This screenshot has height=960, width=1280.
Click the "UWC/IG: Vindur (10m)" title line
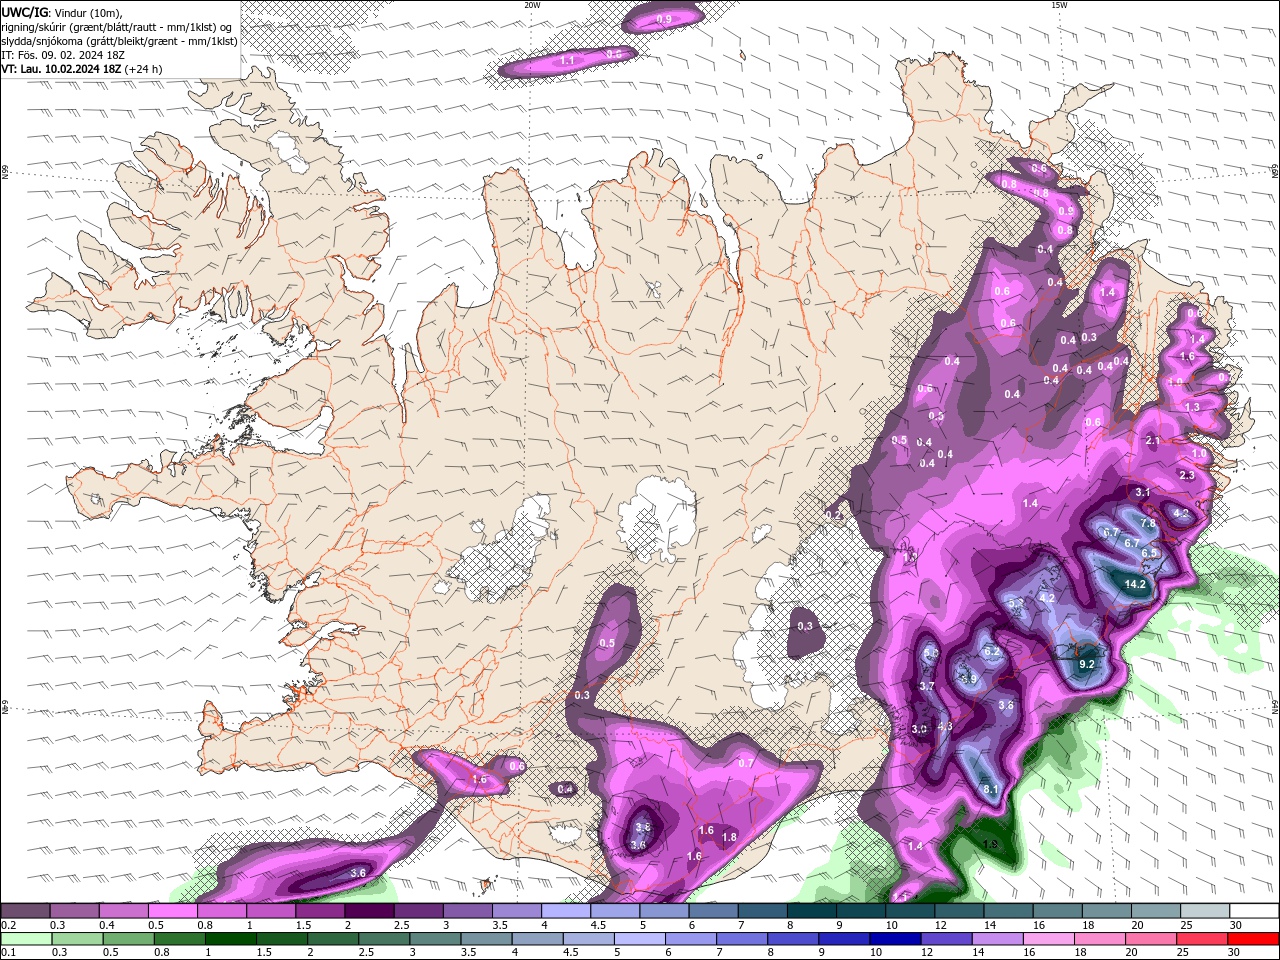point(60,12)
